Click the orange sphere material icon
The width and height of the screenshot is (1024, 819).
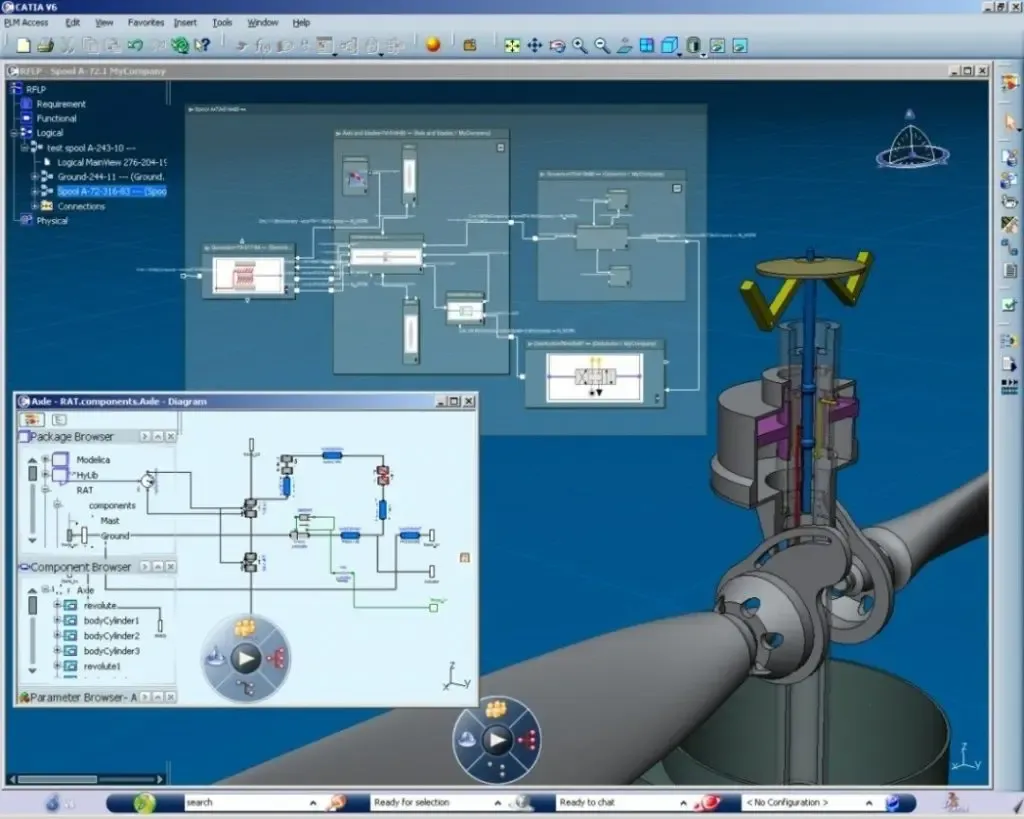click(433, 45)
